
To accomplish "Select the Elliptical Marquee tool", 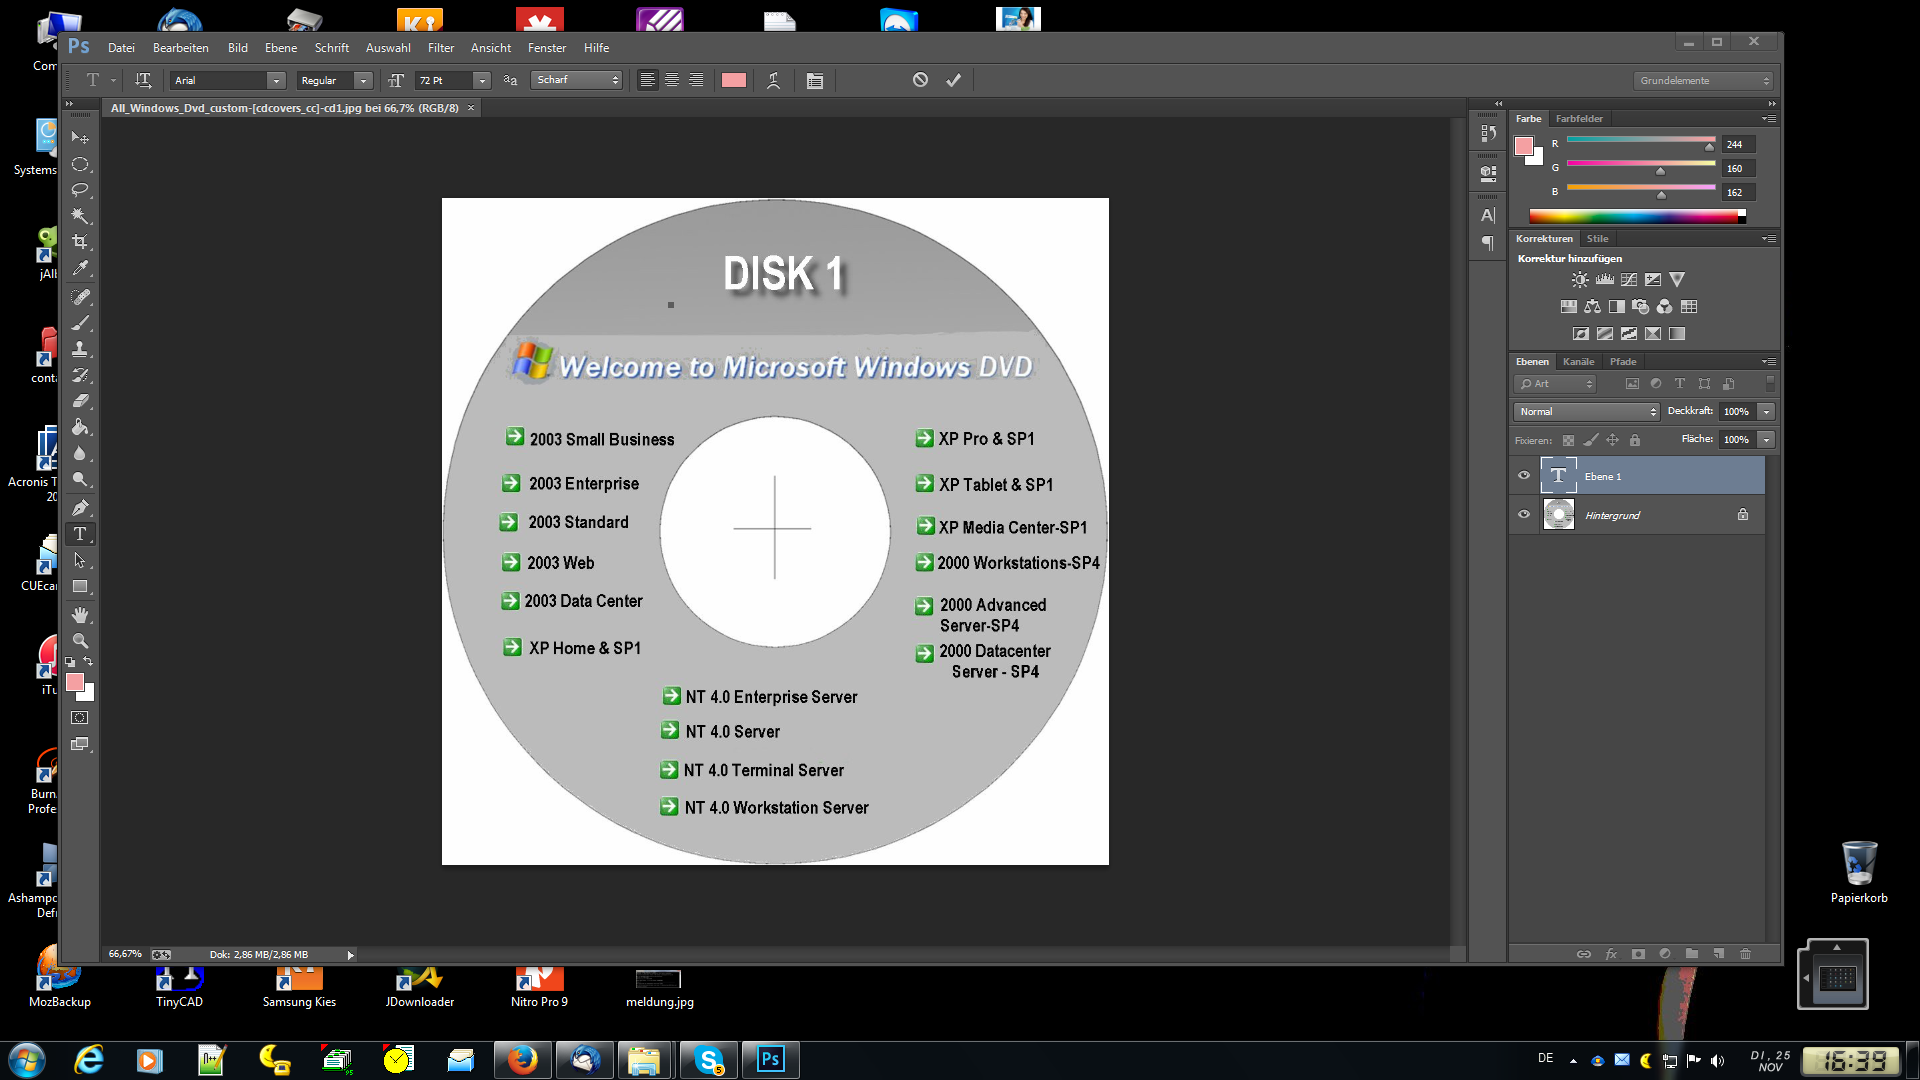I will tap(80, 164).
